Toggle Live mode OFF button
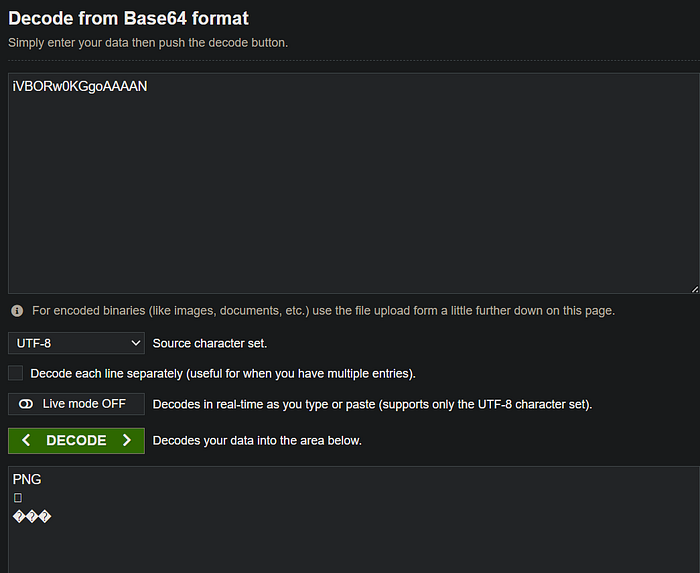Image resolution: width=700 pixels, height=573 pixels. 76,404
